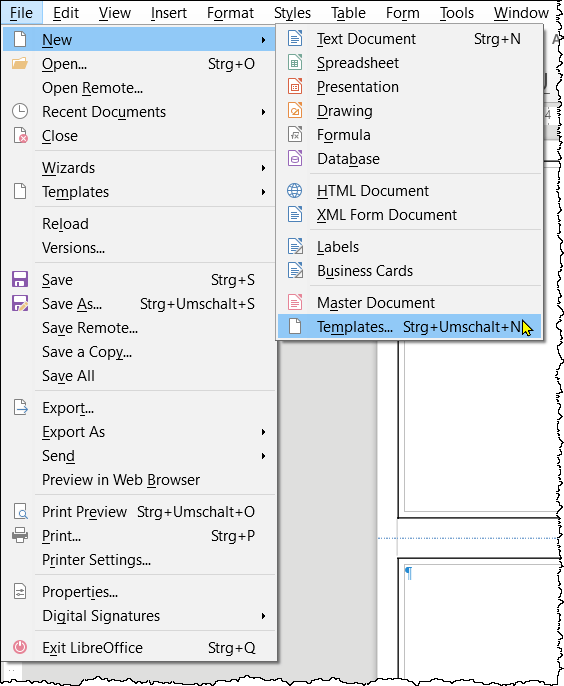Click the Export icon with arrow
This screenshot has height=686, width=564.
[x=21, y=408]
